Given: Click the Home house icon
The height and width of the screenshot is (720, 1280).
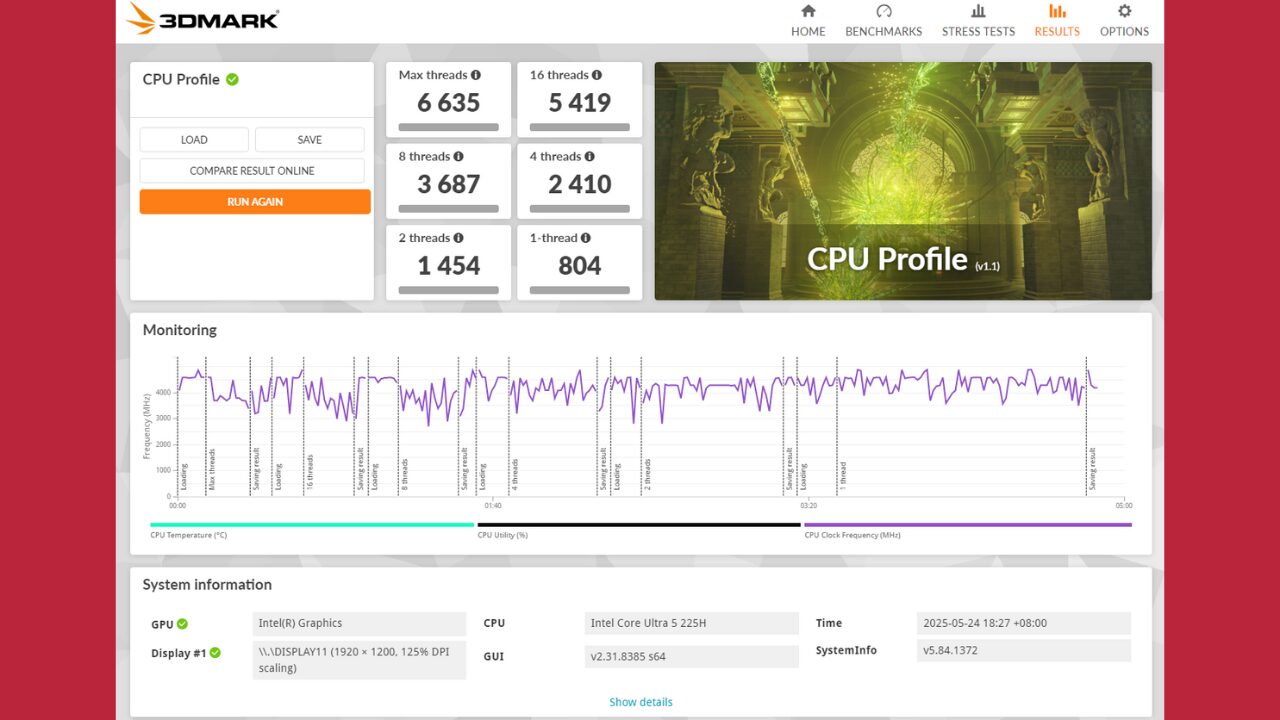Looking at the screenshot, I should [x=808, y=11].
